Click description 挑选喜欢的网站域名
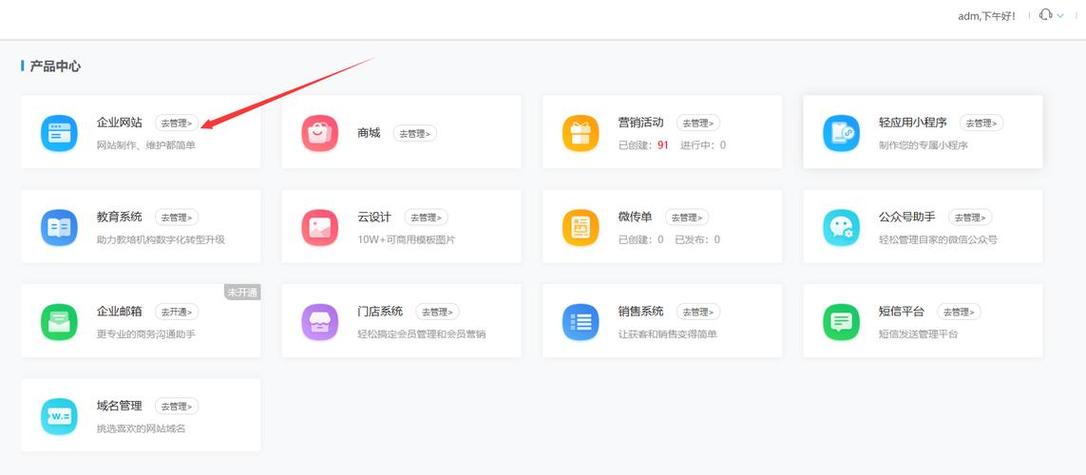The image size is (1086, 475). click(x=141, y=429)
